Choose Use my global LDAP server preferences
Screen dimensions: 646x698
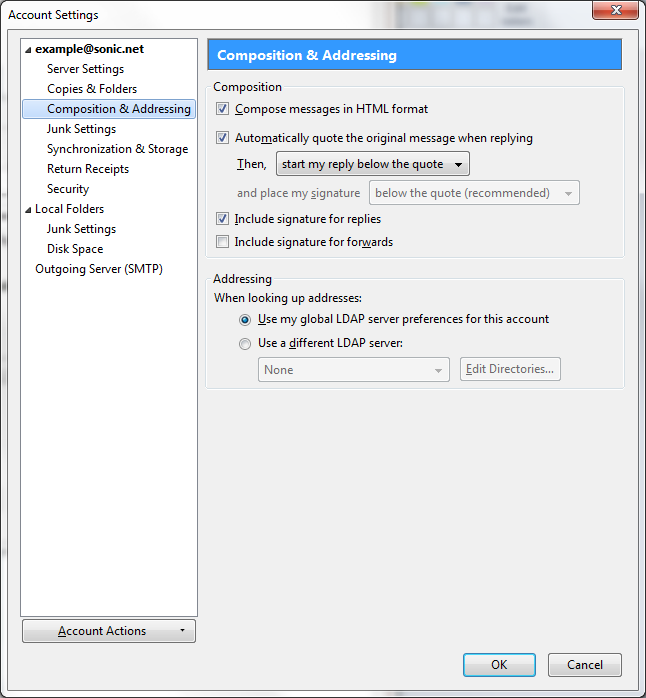coord(245,320)
